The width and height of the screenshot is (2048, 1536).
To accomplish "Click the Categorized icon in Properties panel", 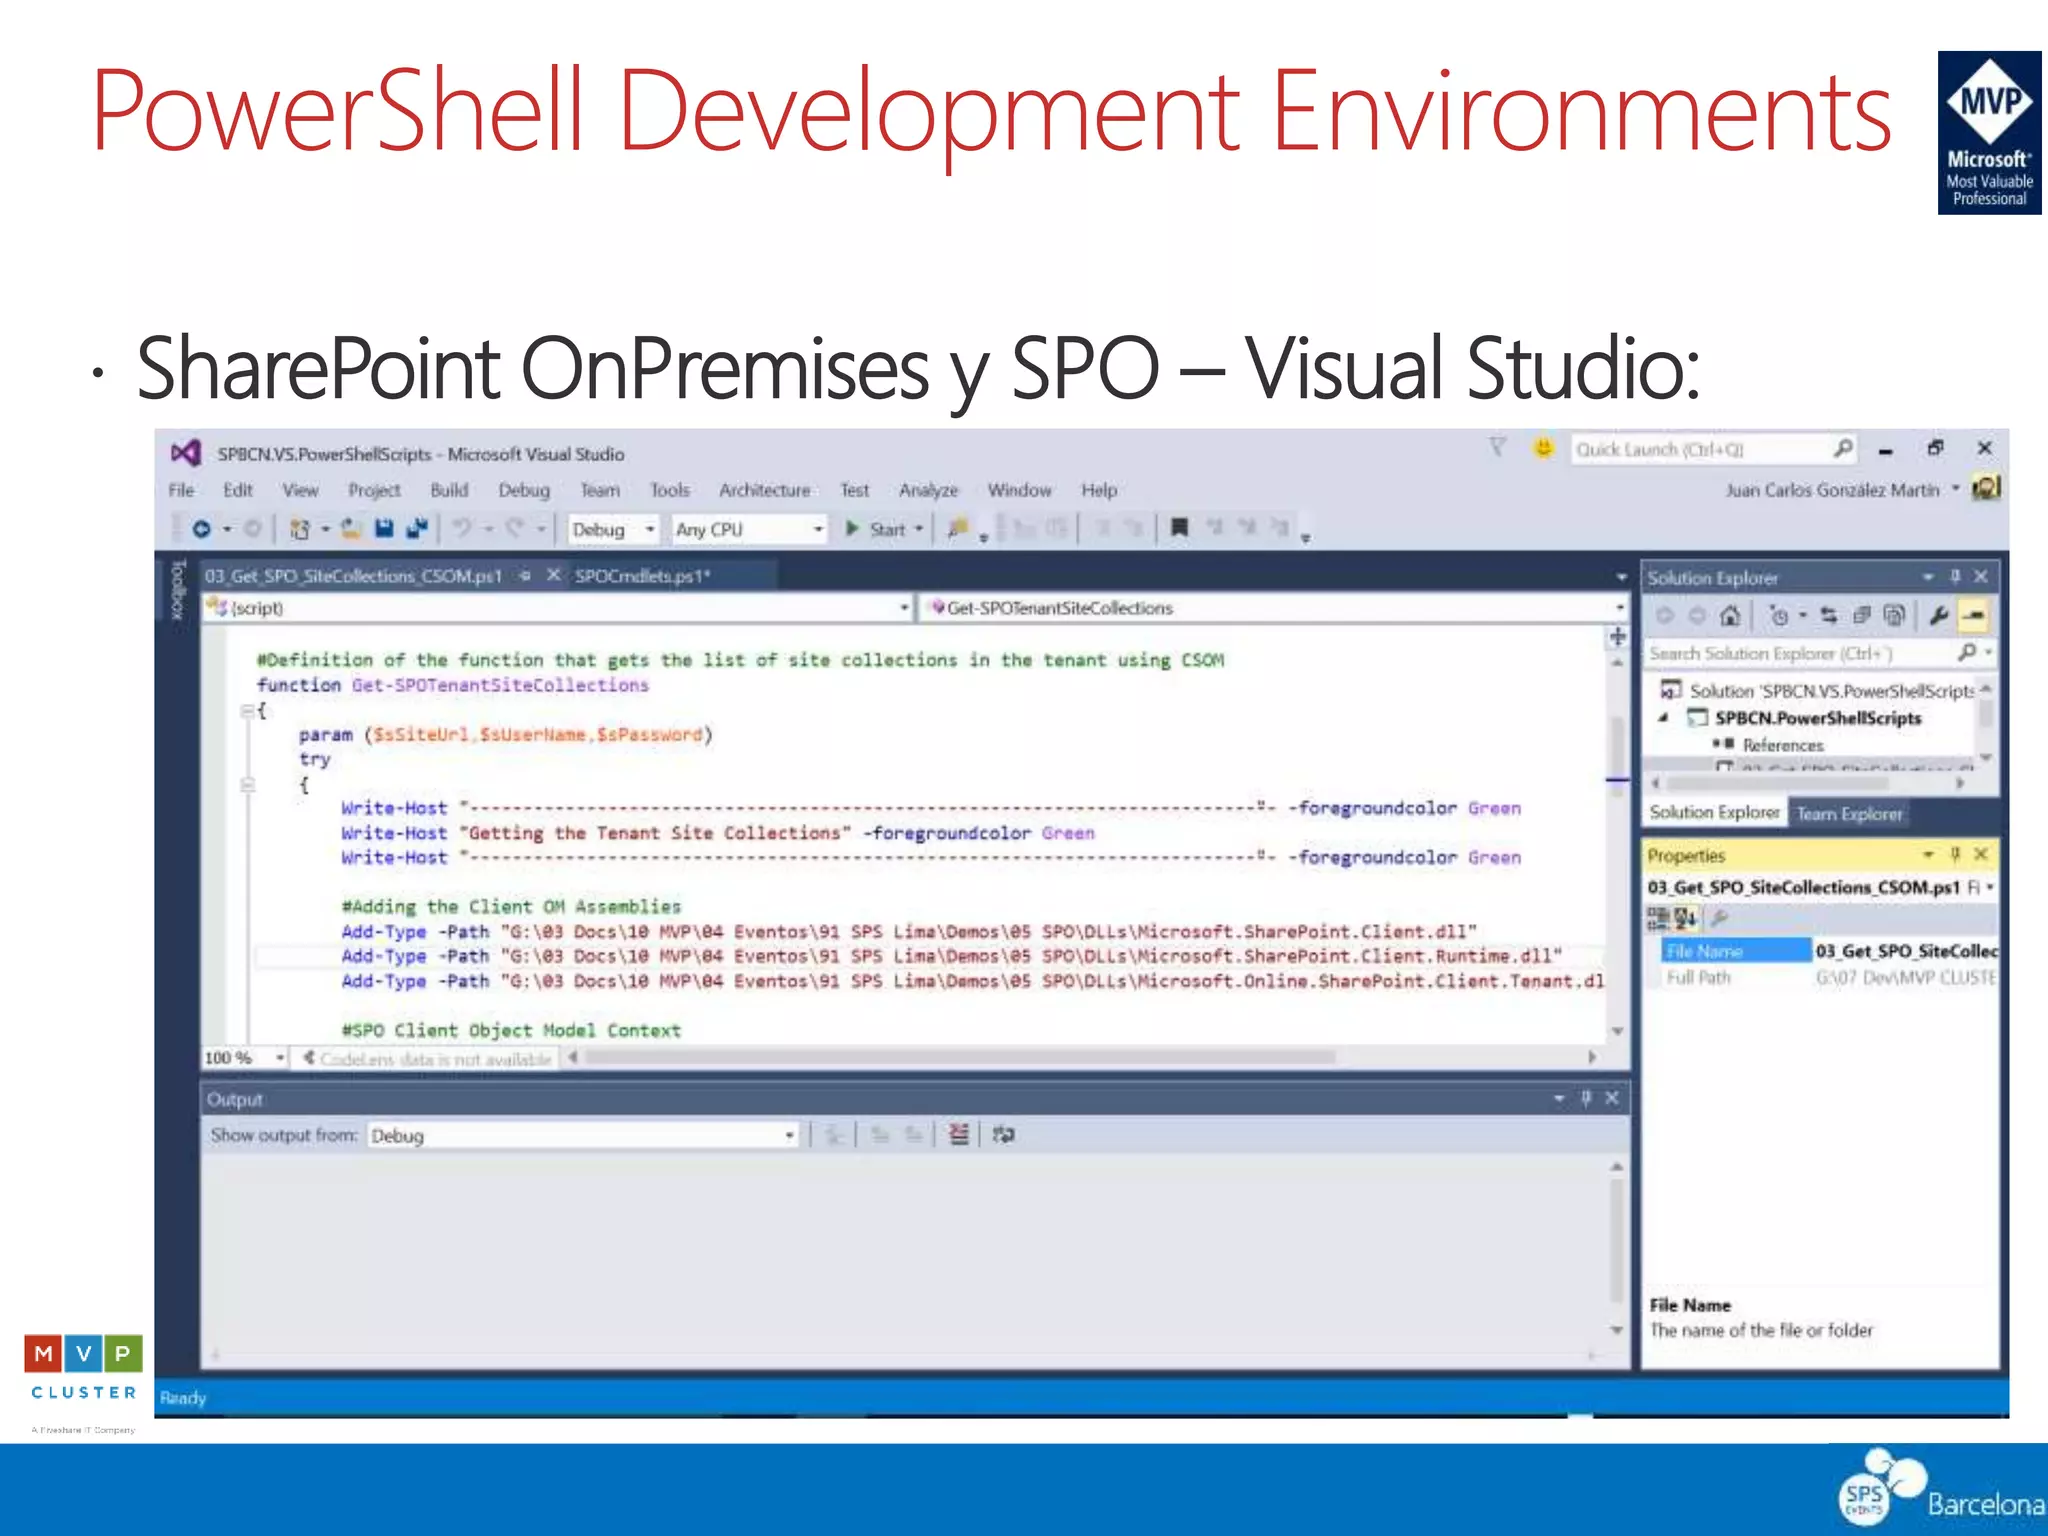I will pyautogui.click(x=1658, y=918).
